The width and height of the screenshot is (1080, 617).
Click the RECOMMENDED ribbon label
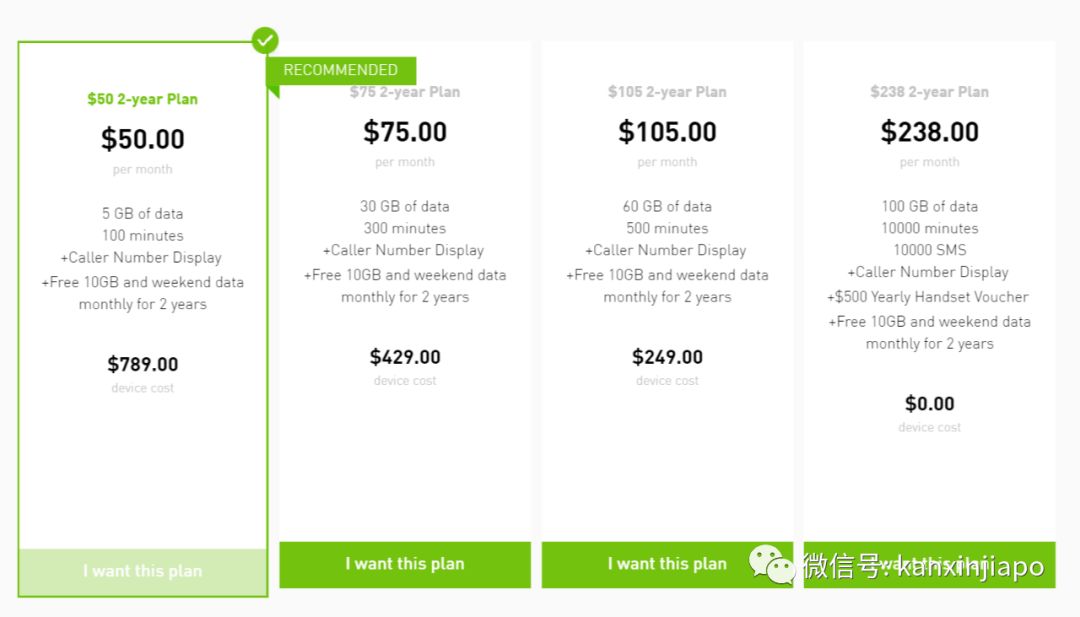[340, 70]
